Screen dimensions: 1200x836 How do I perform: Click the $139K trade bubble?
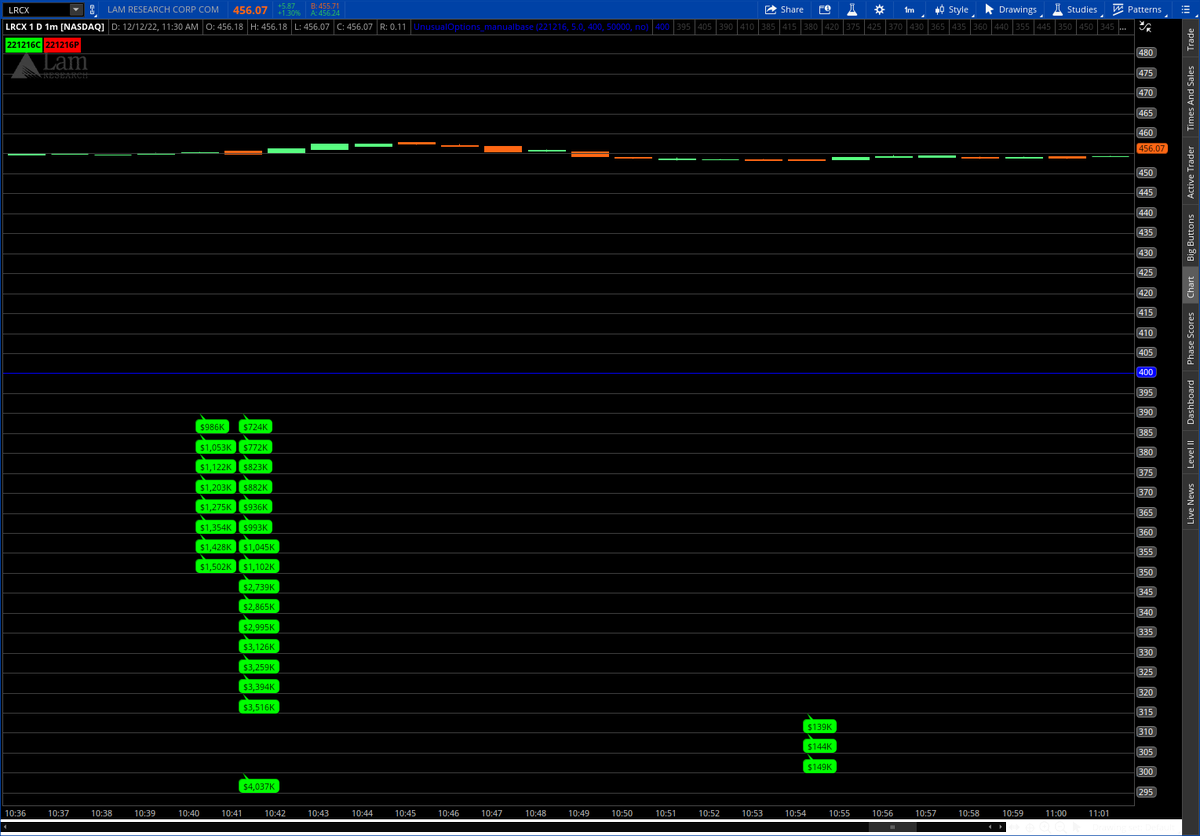pos(820,727)
